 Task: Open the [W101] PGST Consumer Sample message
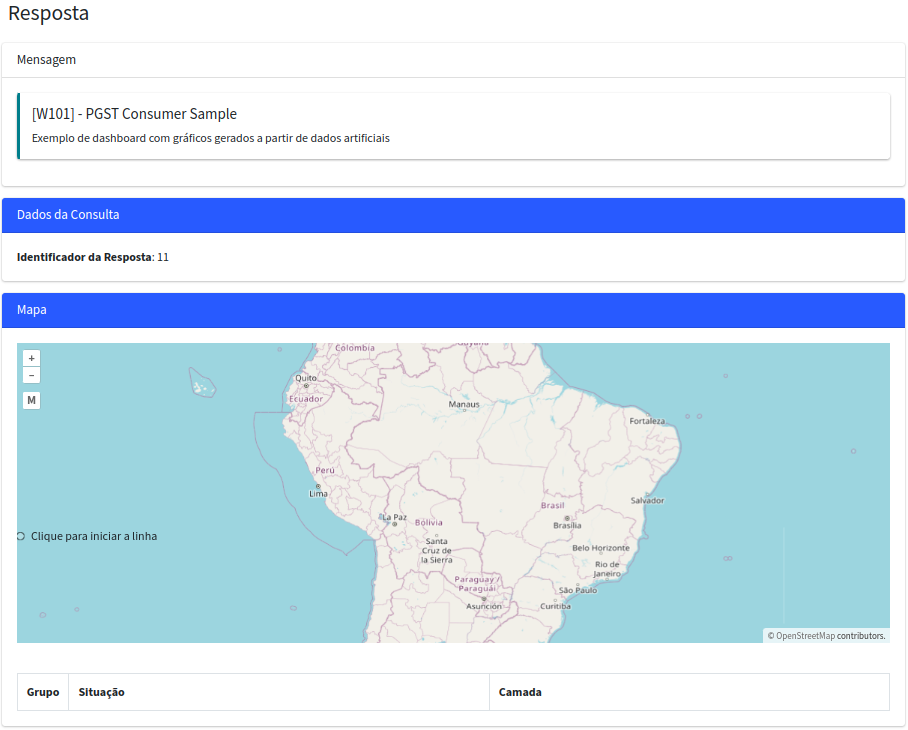(x=134, y=114)
